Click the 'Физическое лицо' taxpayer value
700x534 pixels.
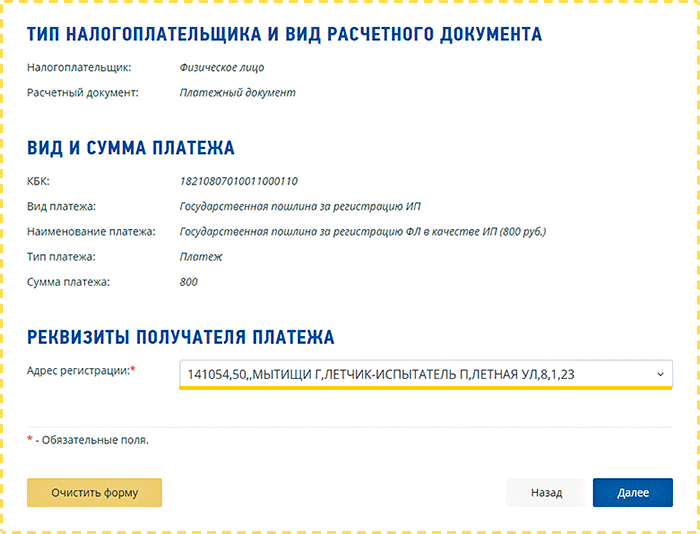pos(221,67)
